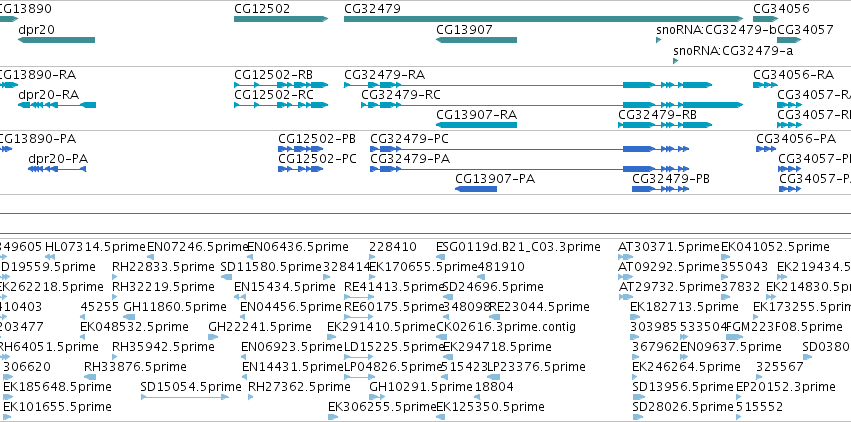Open the snoRNA:CG32479-a feature label
This screenshot has width=851, height=422.
[733, 50]
